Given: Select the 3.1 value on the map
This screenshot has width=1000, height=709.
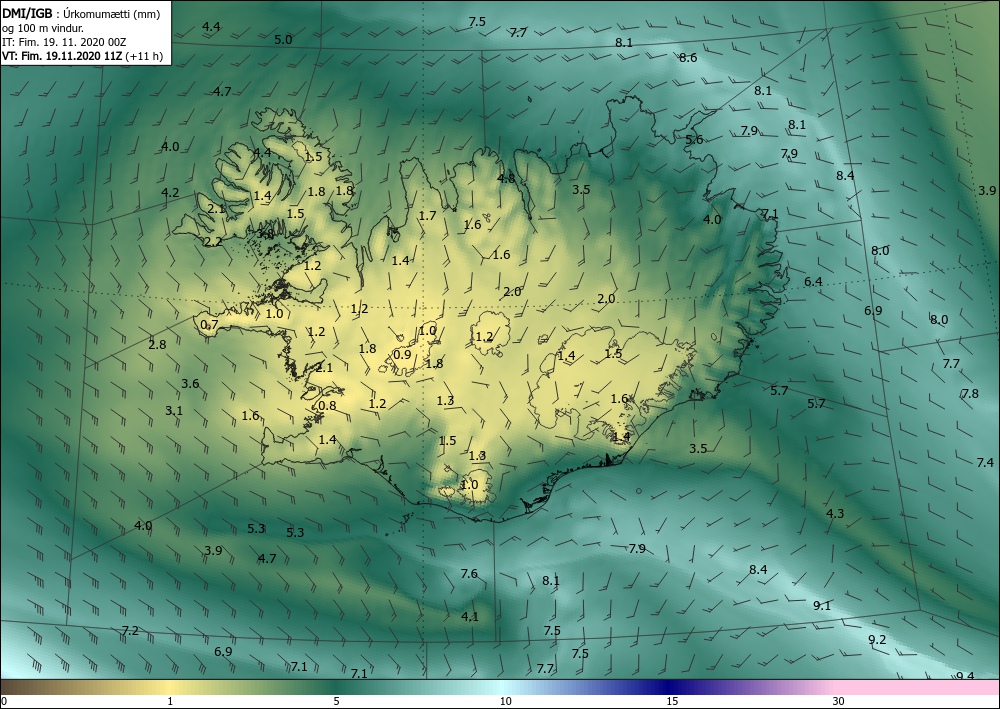Looking at the screenshot, I should (x=174, y=411).
